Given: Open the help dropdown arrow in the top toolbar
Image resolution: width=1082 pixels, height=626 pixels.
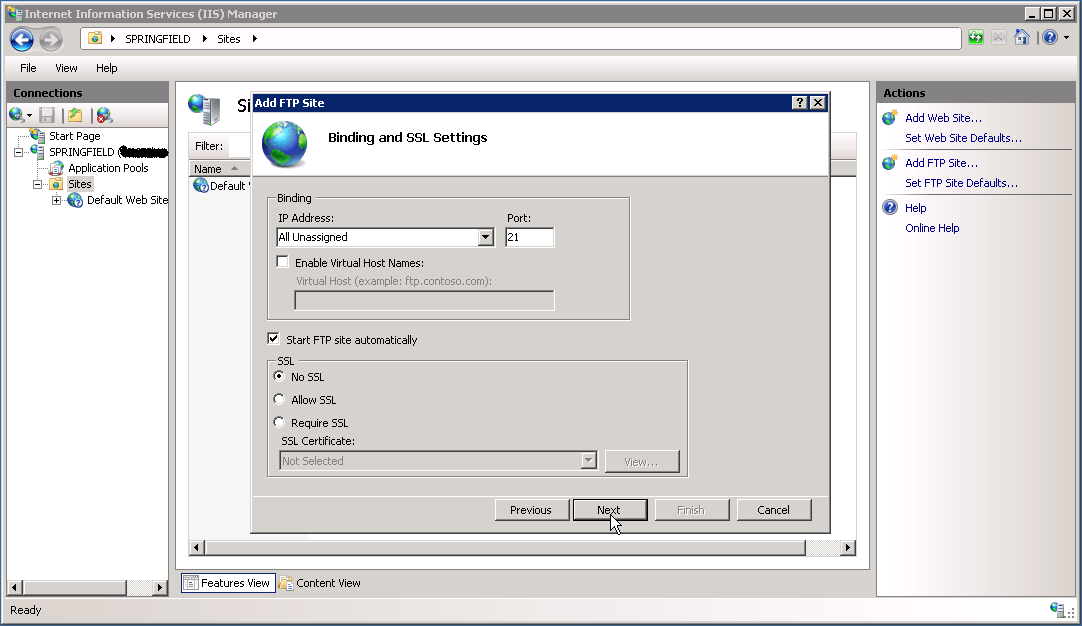Looking at the screenshot, I should coord(1067,38).
